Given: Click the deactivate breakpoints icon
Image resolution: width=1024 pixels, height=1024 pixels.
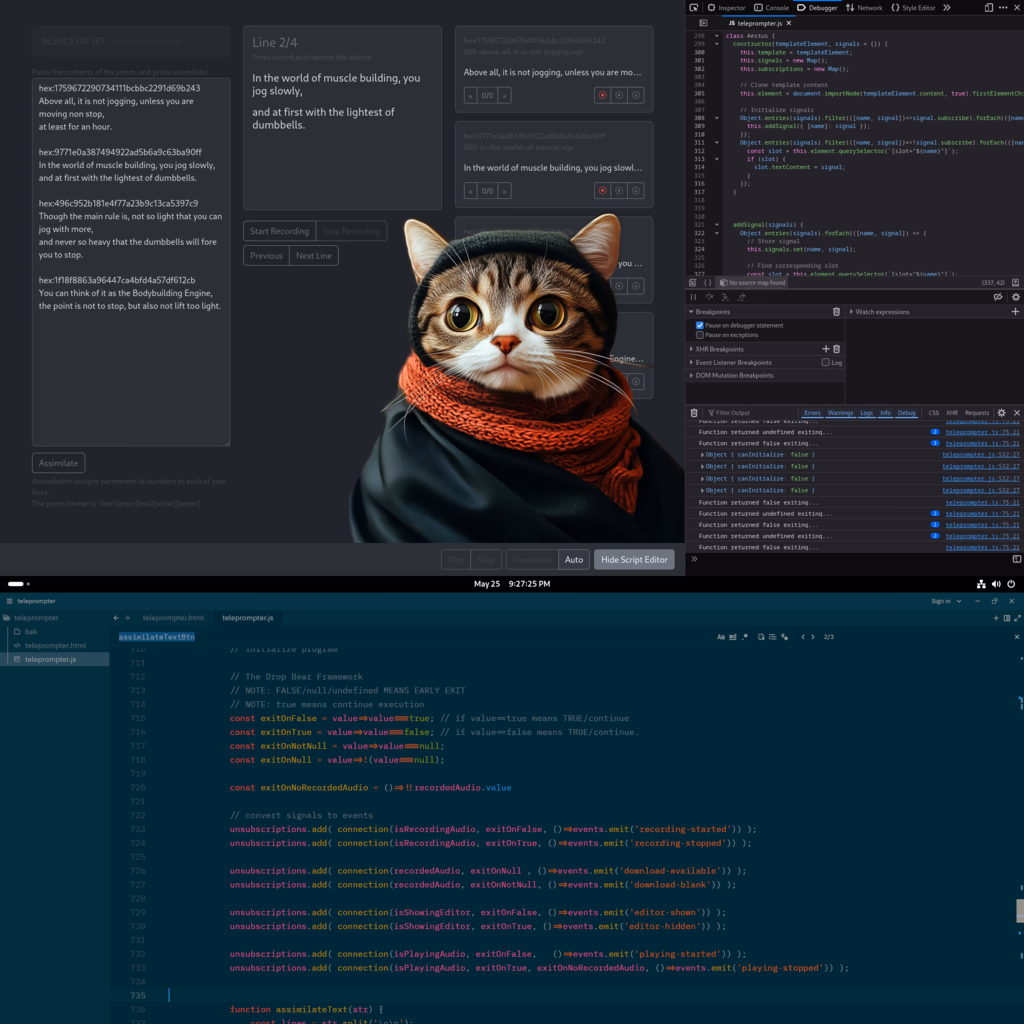Looking at the screenshot, I should pyautogui.click(x=998, y=297).
